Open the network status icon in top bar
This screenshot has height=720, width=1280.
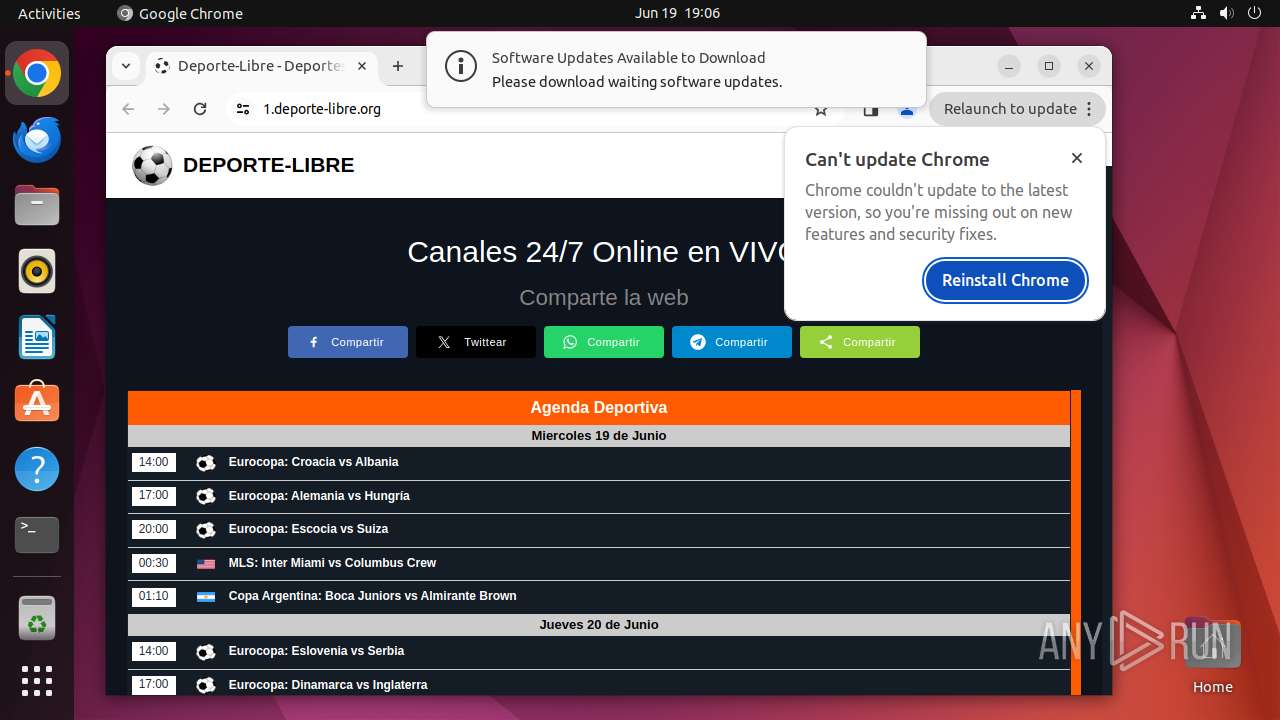1198,13
